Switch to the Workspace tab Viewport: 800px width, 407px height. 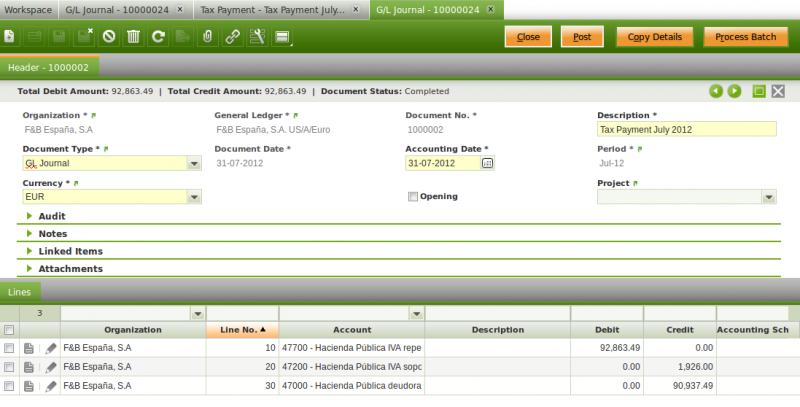tap(29, 9)
